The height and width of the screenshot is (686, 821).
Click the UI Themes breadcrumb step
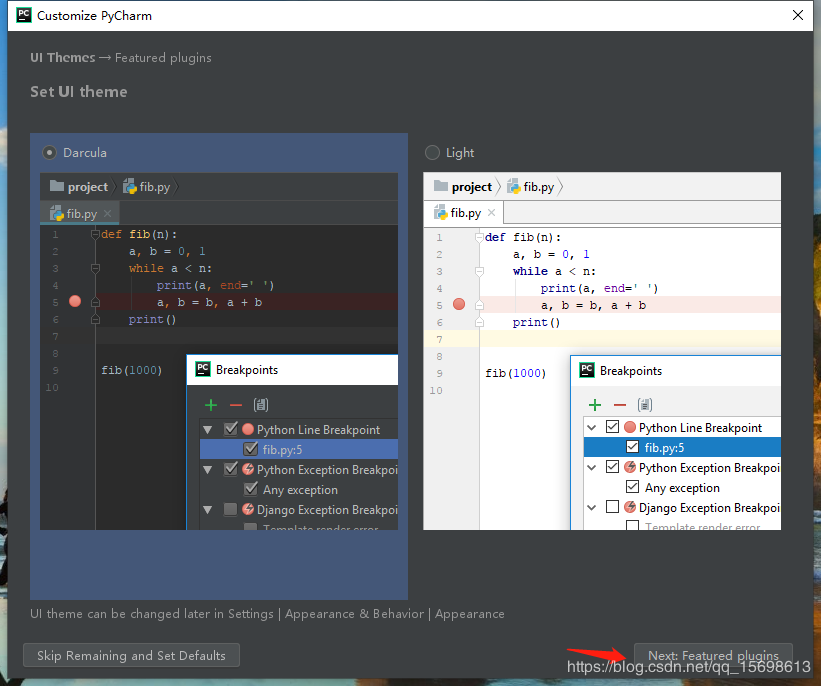pos(63,58)
